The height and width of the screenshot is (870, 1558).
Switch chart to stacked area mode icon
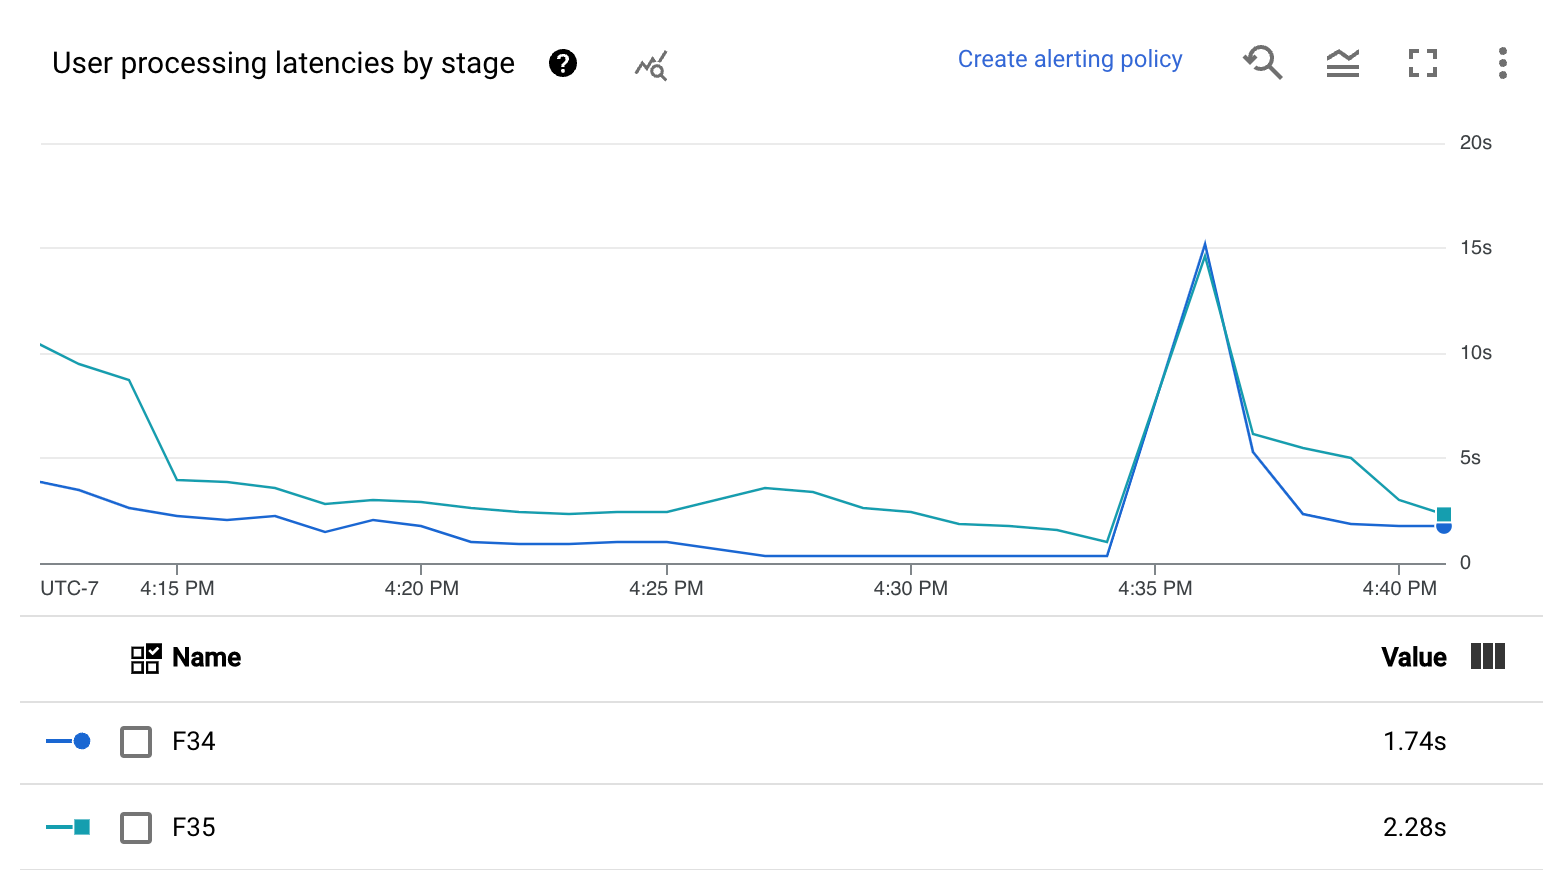click(x=1342, y=63)
